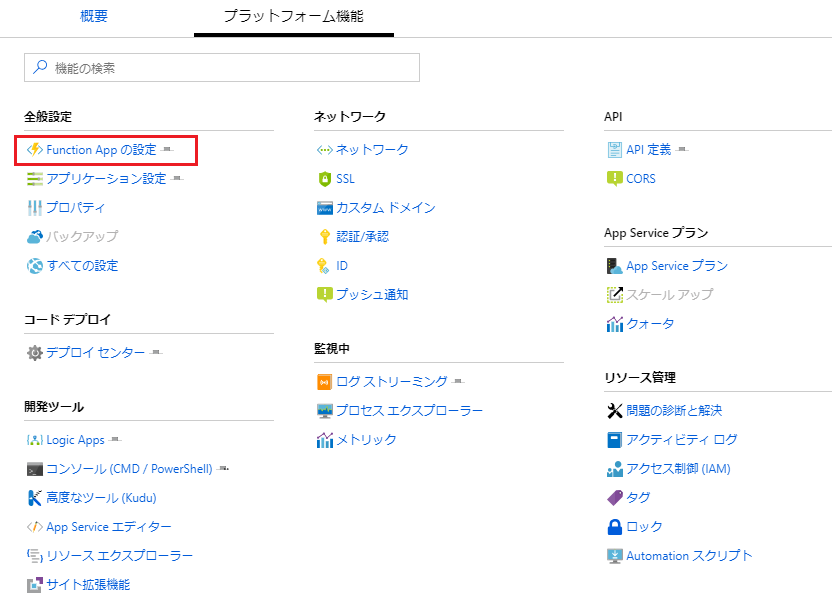Click the 問題の診断と解決 tools icon
The height and width of the screenshot is (602, 832).
tap(614, 411)
